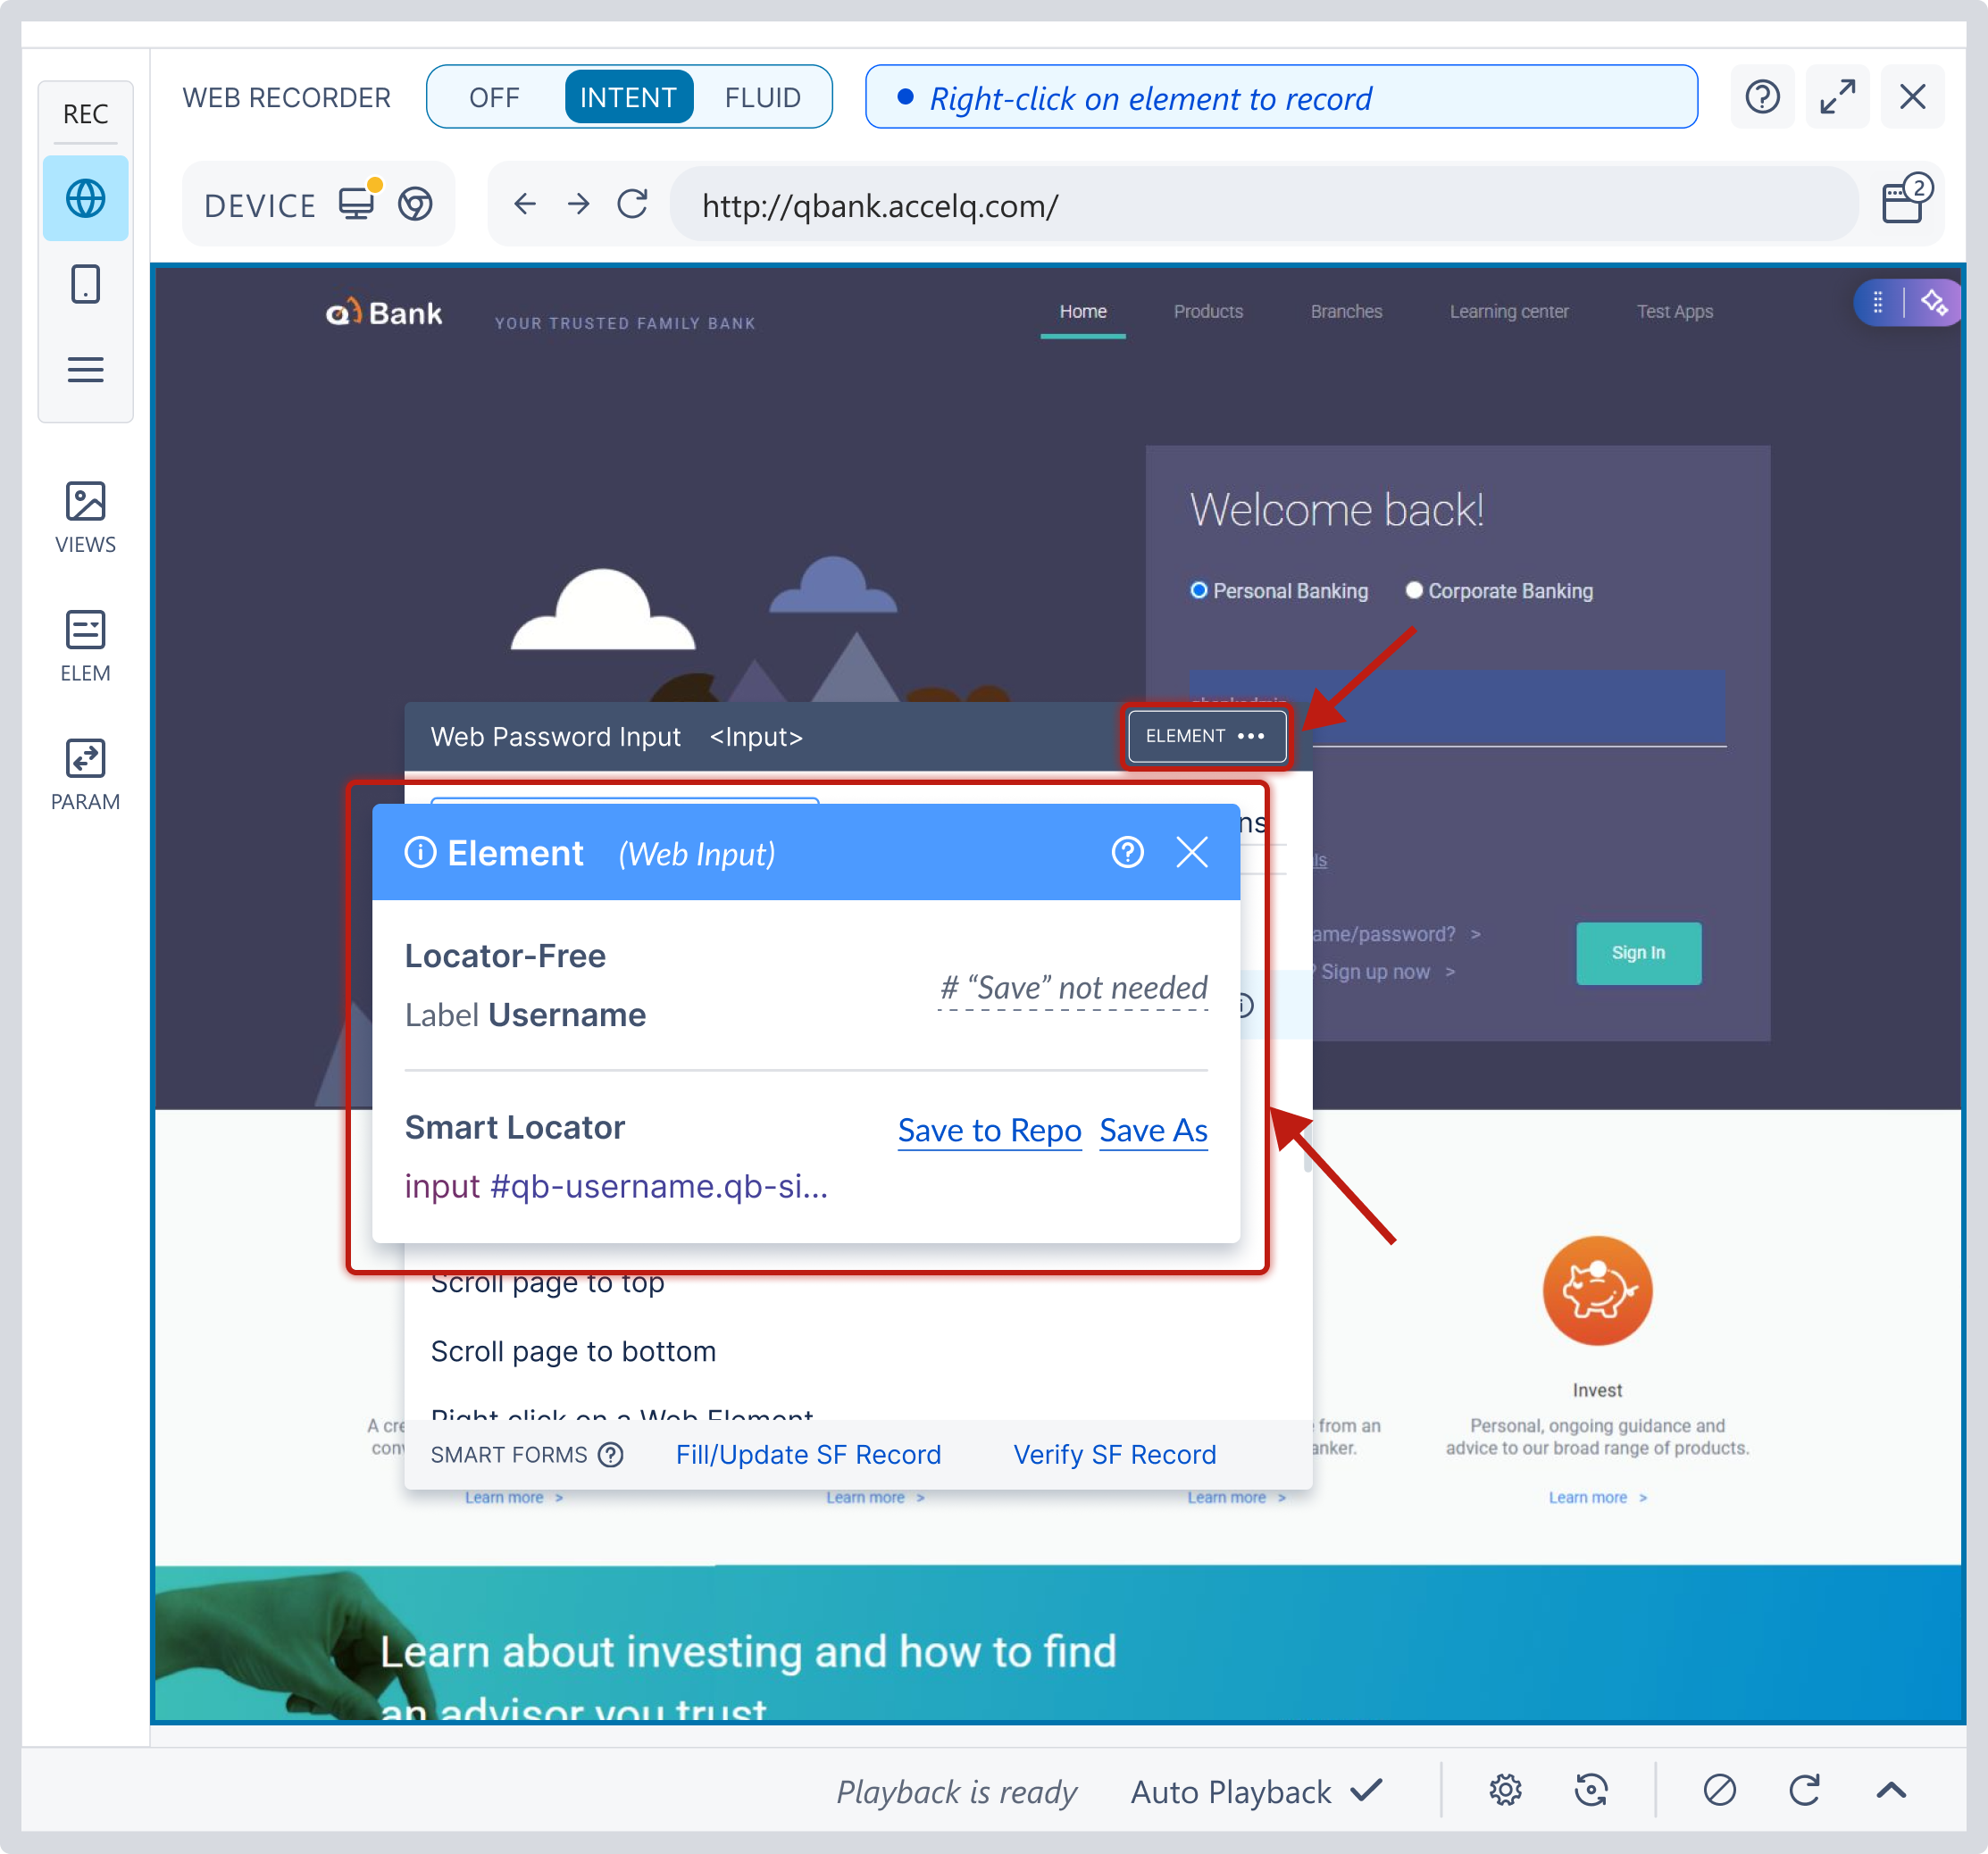Expand recorder to full screen
The width and height of the screenshot is (1988, 1854).
[1837, 97]
